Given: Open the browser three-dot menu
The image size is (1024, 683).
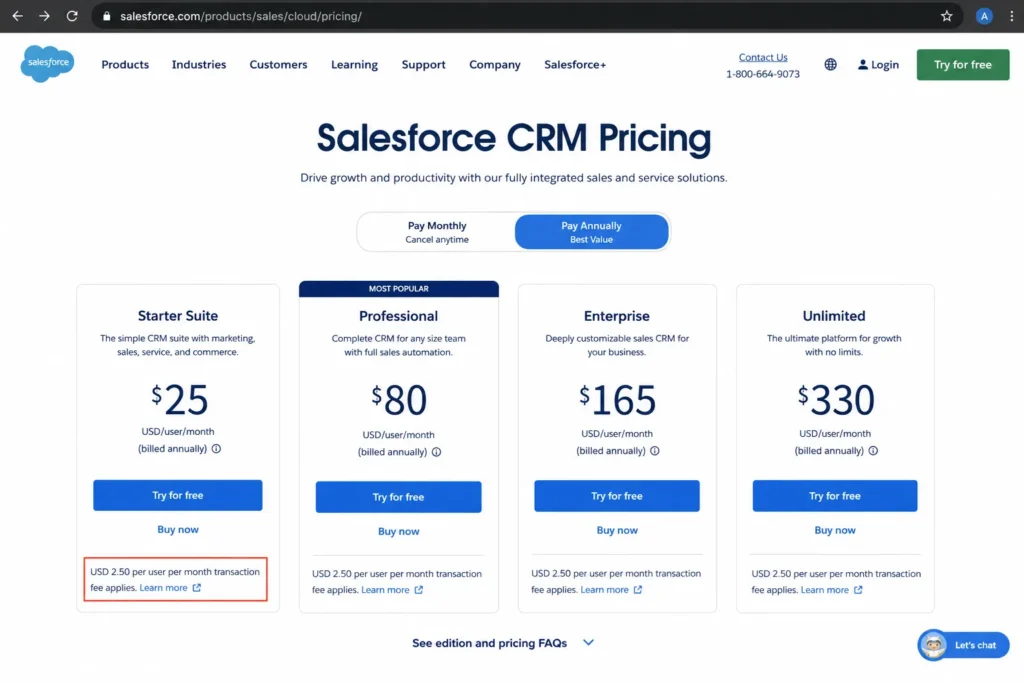Looking at the screenshot, I should (1012, 16).
